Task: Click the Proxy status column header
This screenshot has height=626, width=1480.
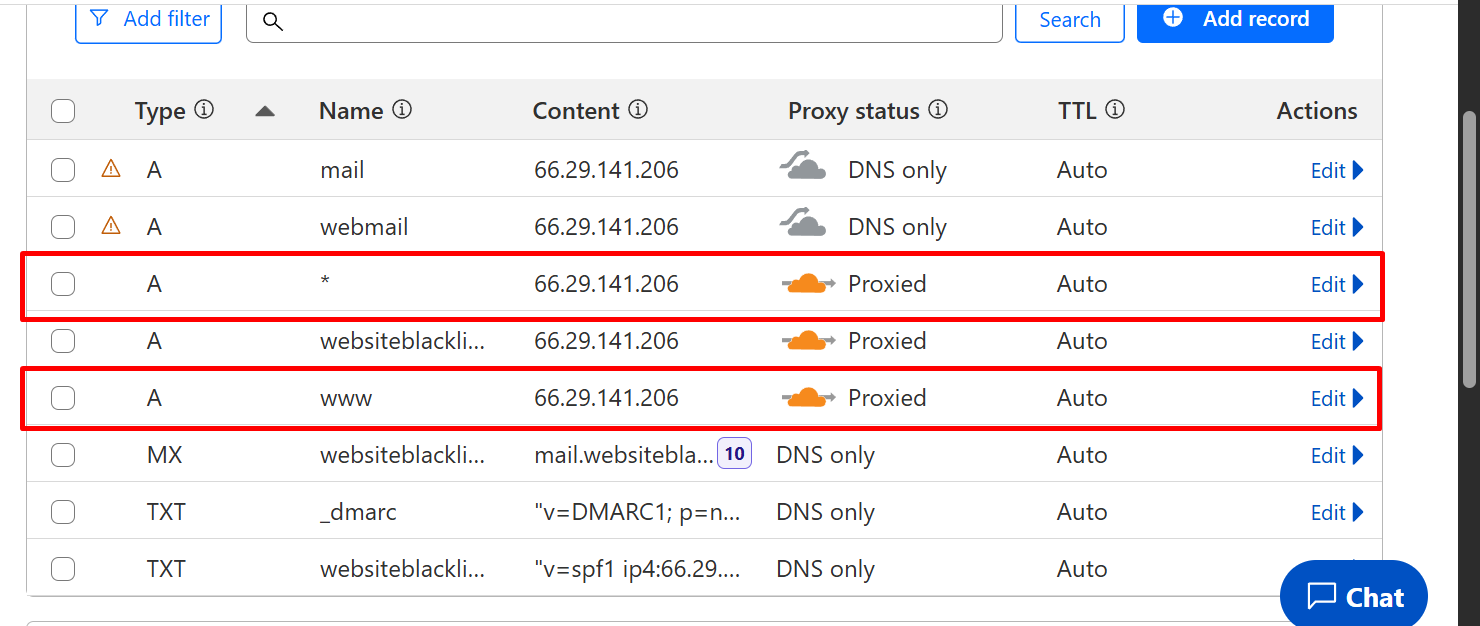Action: pos(854,111)
